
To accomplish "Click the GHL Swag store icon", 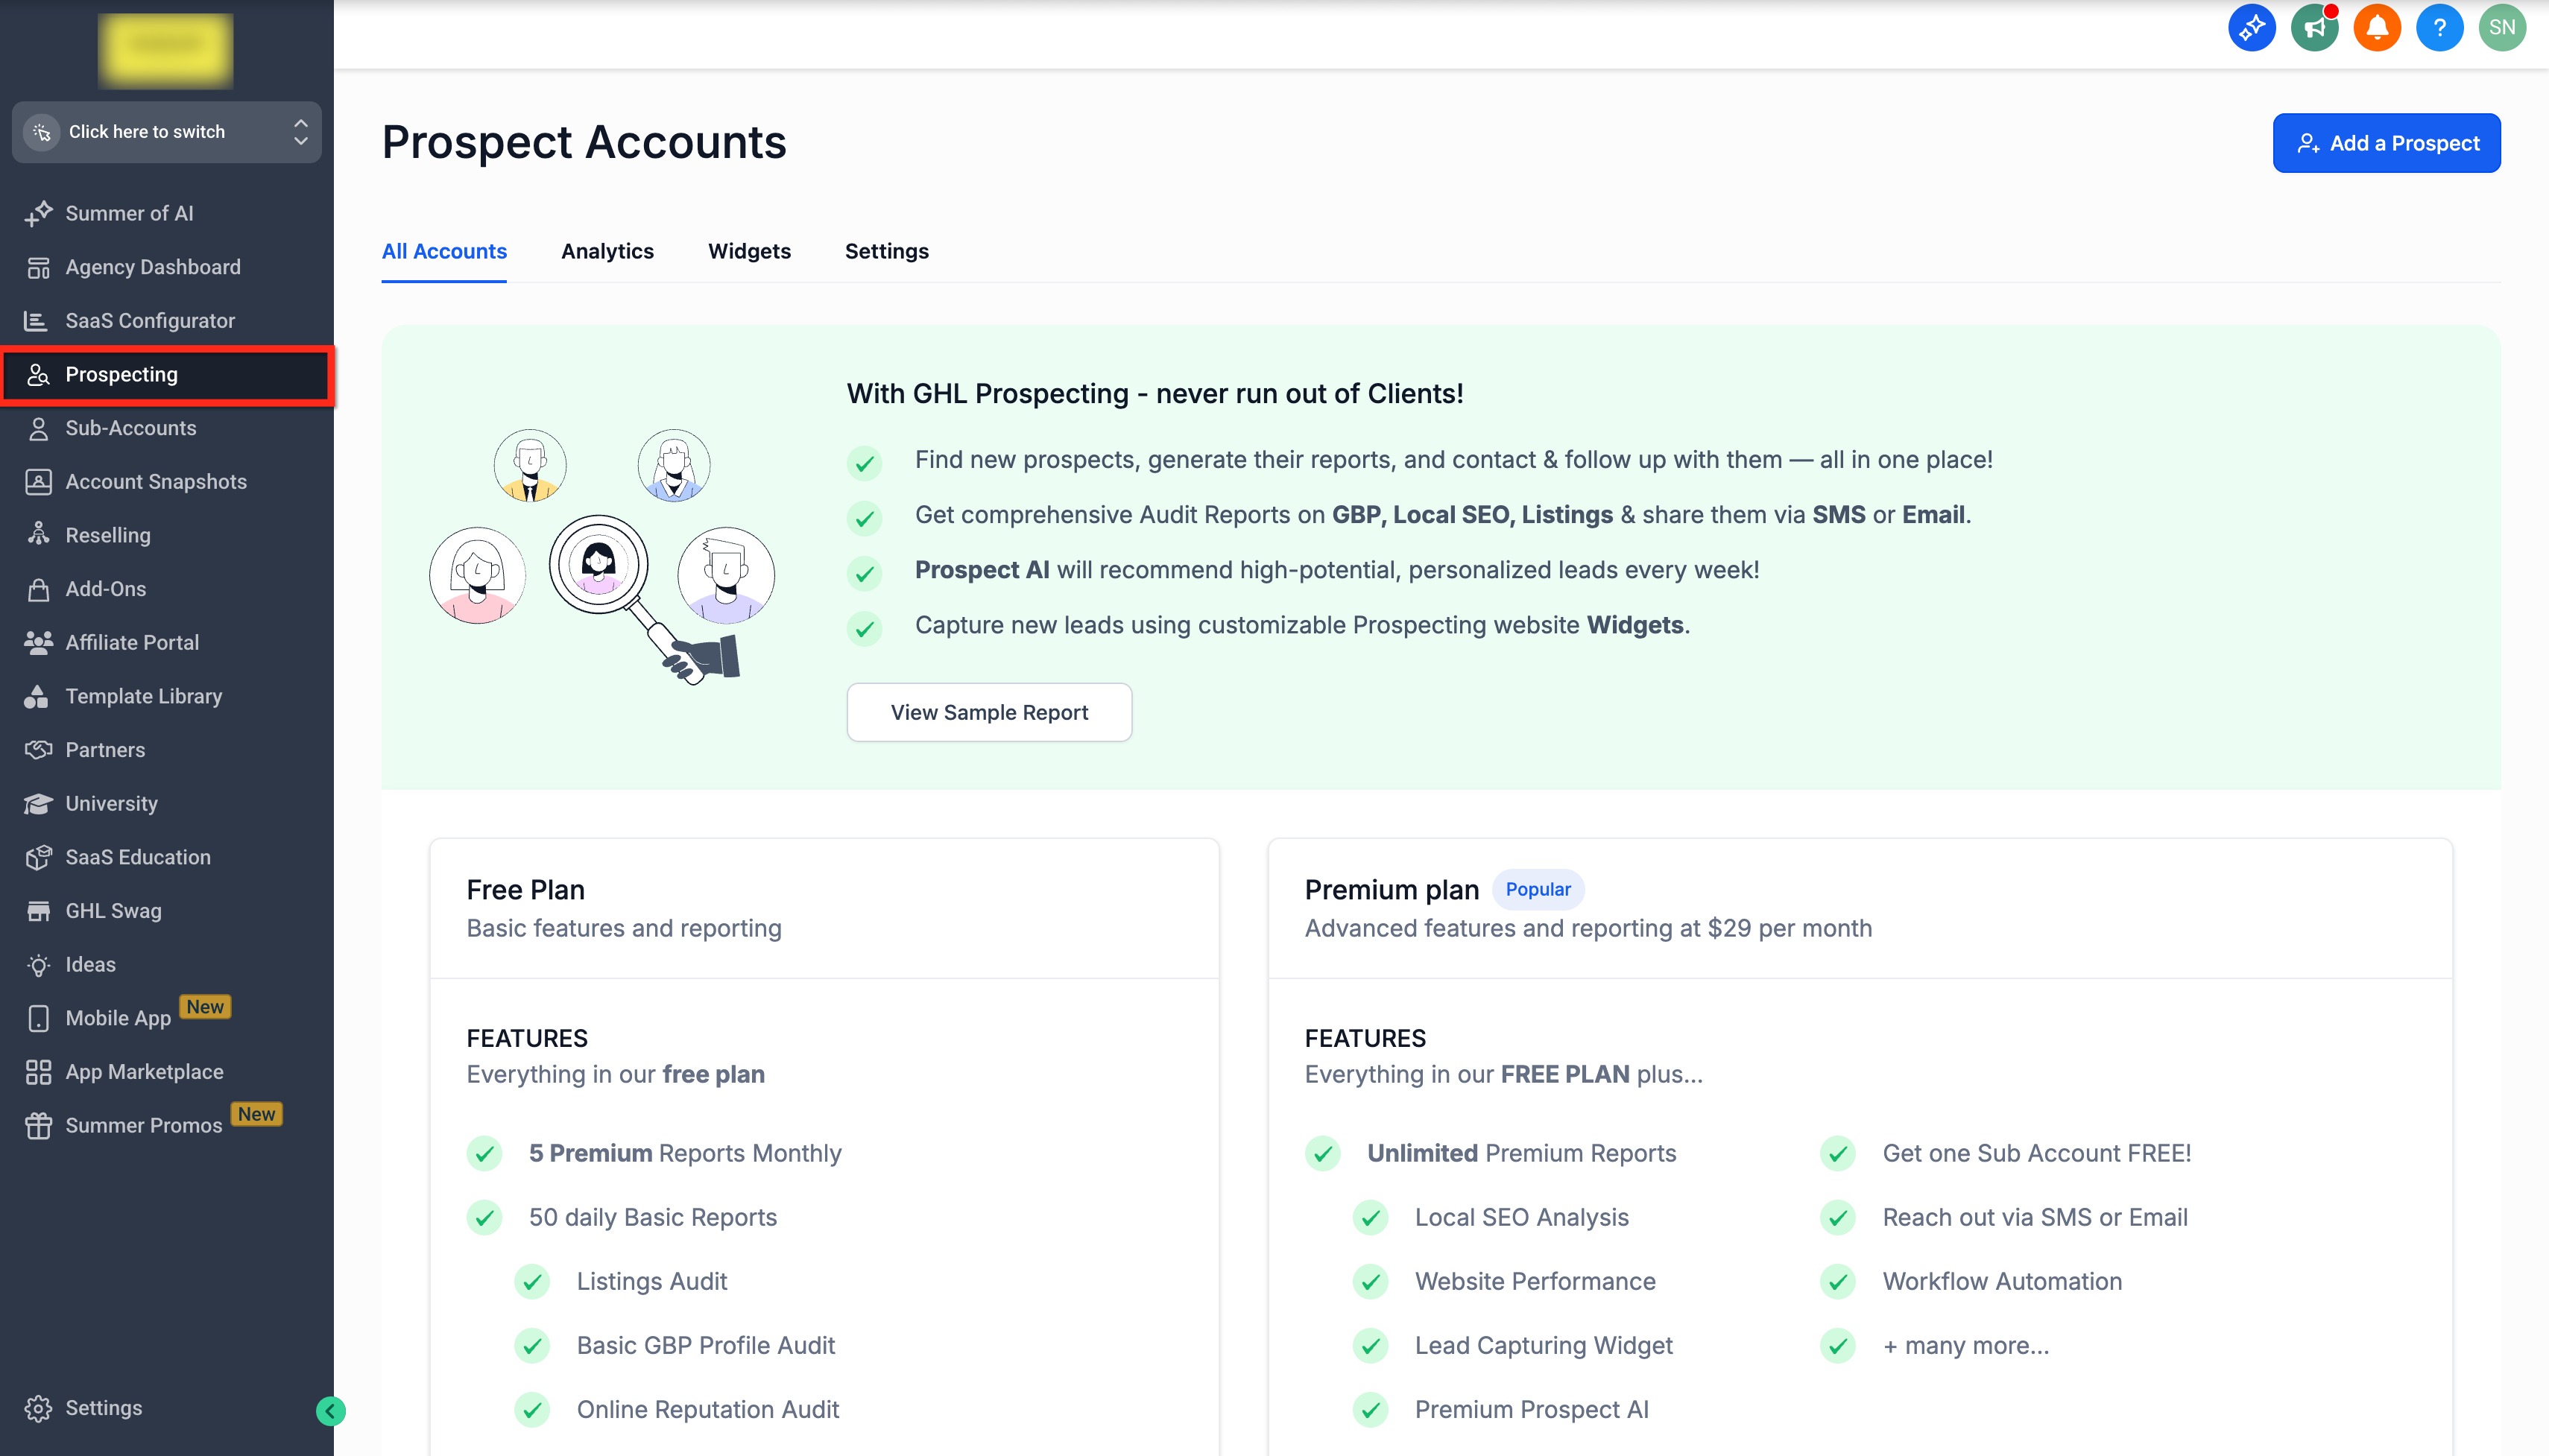I will [x=38, y=911].
